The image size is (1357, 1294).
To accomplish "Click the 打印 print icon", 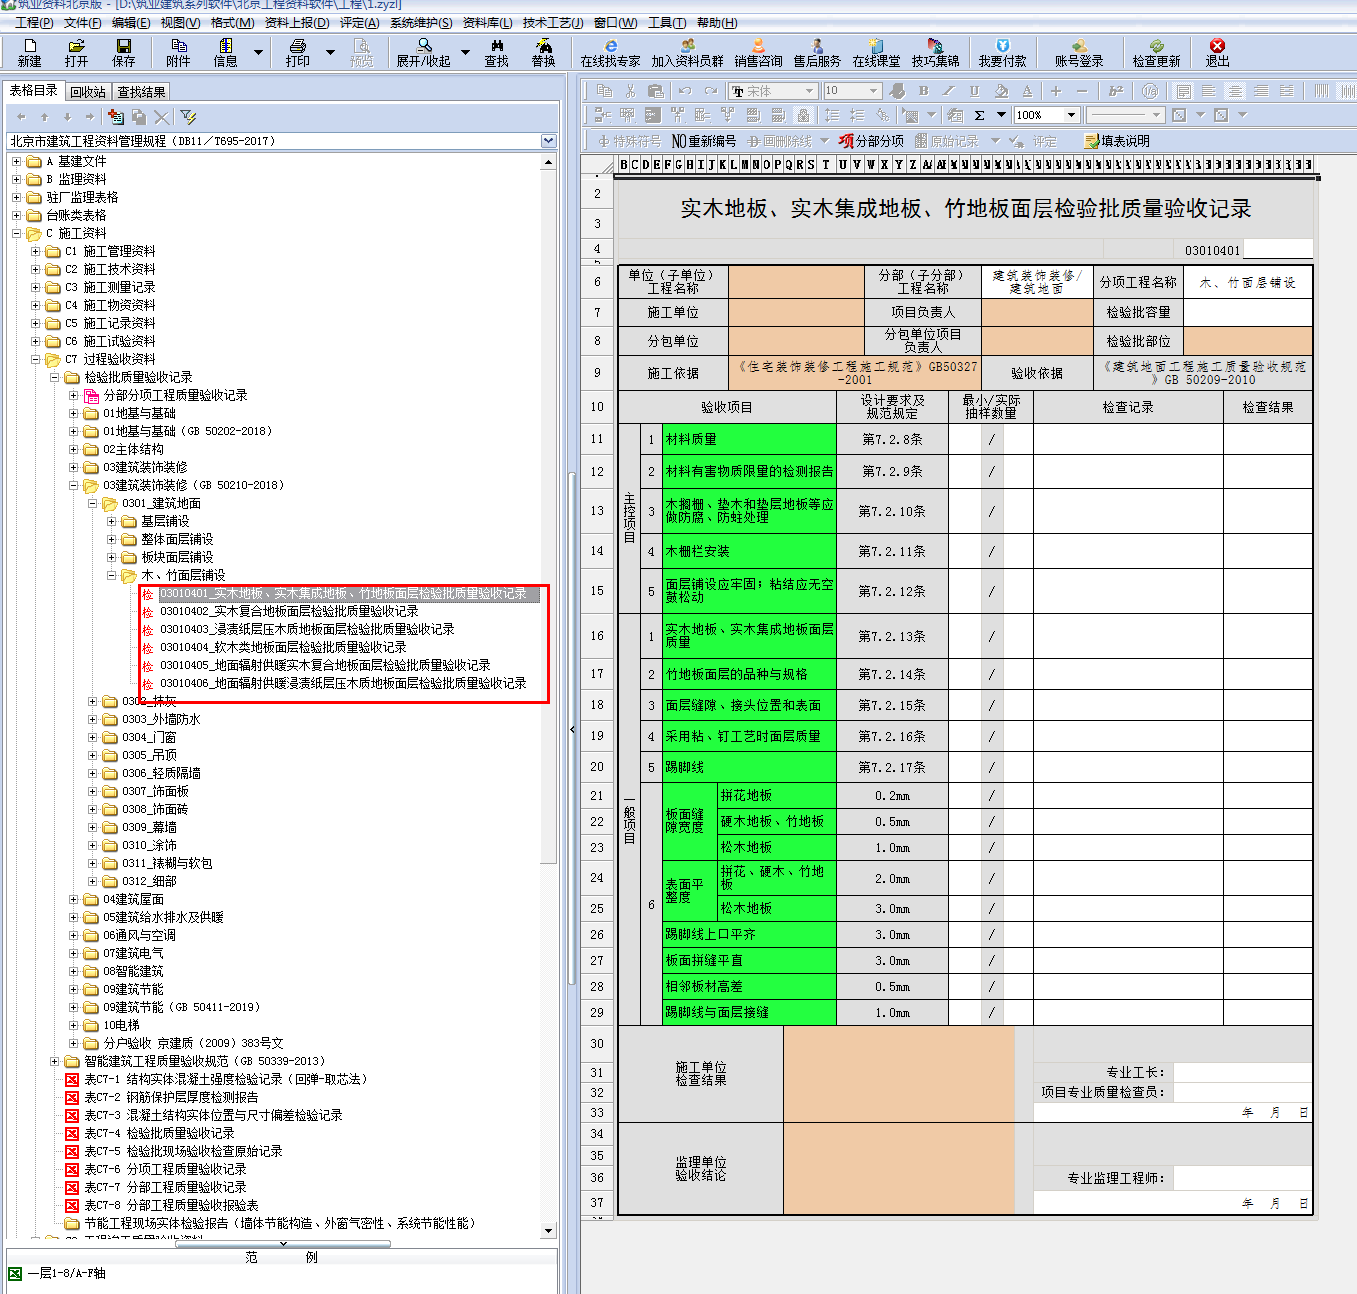I will coord(298,53).
